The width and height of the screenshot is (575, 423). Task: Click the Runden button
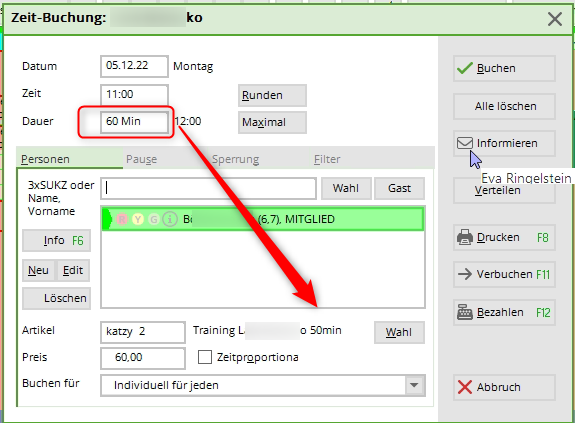(x=272, y=95)
